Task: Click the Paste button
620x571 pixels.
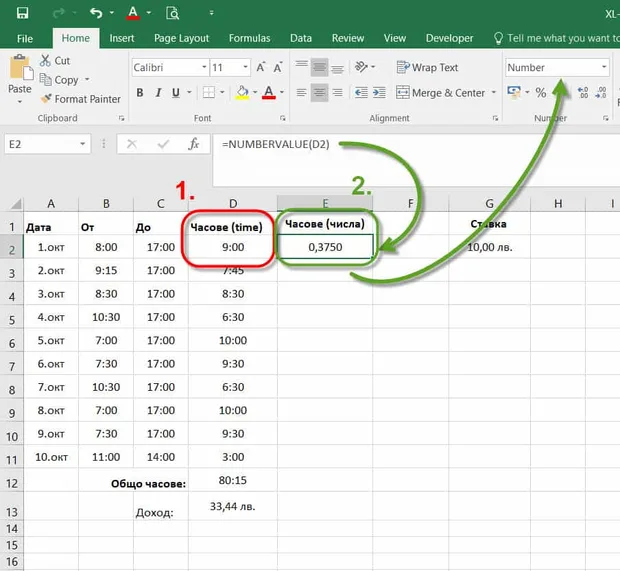Action: (x=19, y=79)
